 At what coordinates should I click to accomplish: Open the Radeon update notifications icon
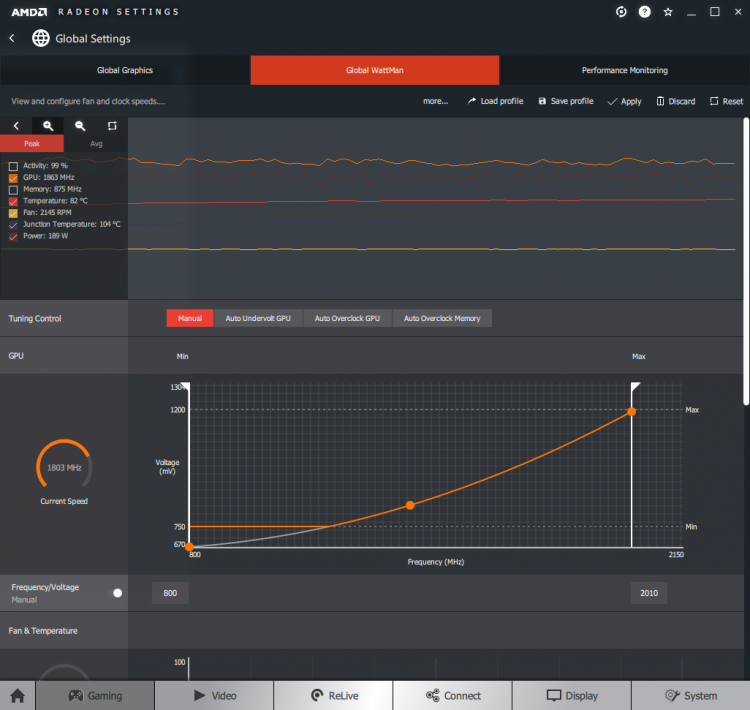coord(621,12)
